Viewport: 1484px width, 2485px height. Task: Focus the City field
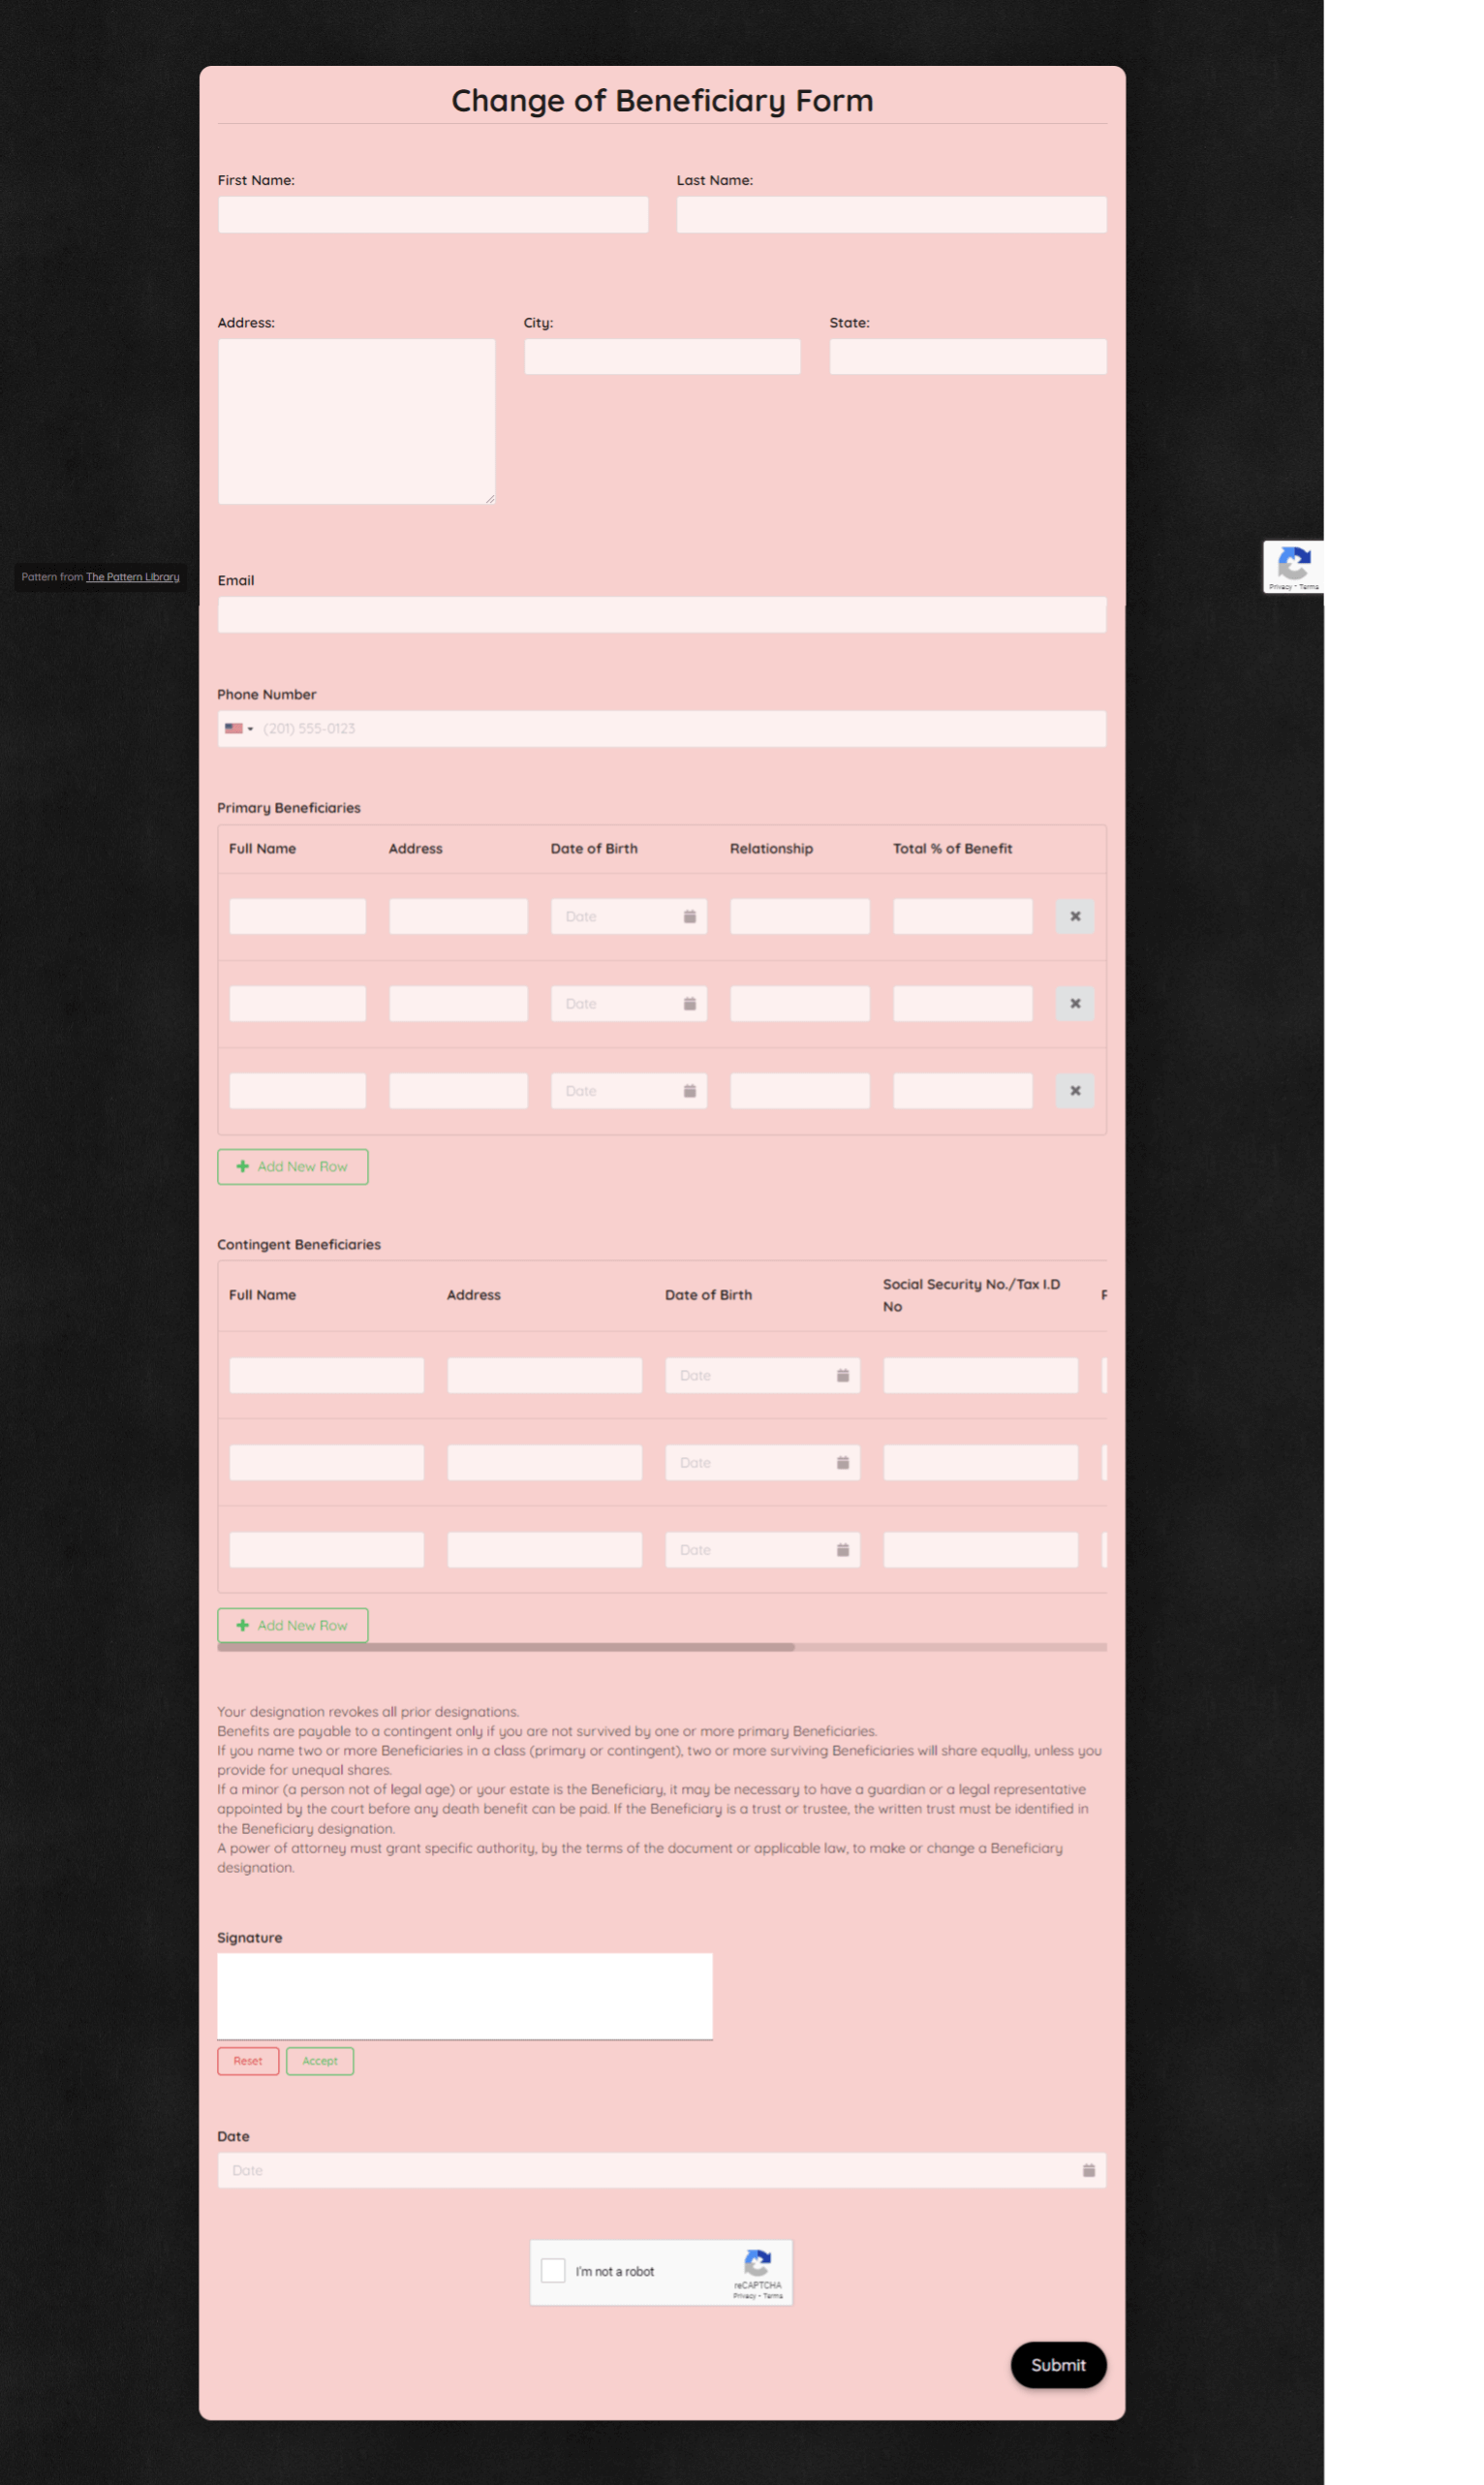coord(662,357)
